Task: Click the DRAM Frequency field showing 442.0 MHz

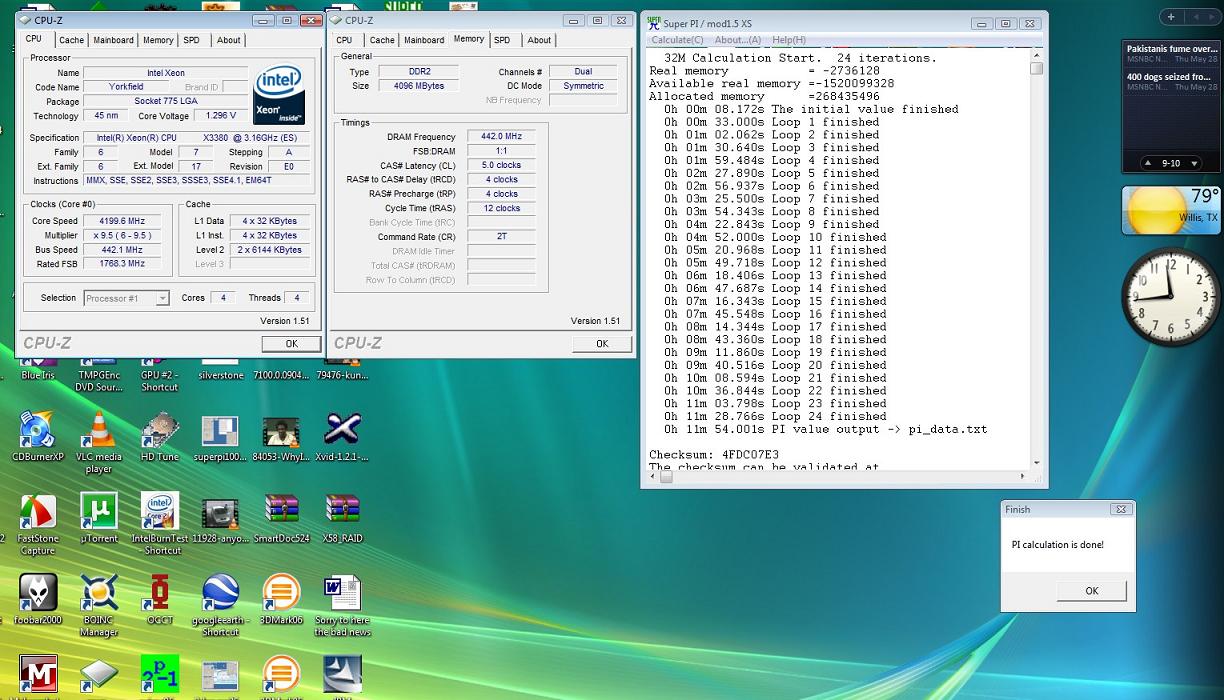Action: pos(501,137)
